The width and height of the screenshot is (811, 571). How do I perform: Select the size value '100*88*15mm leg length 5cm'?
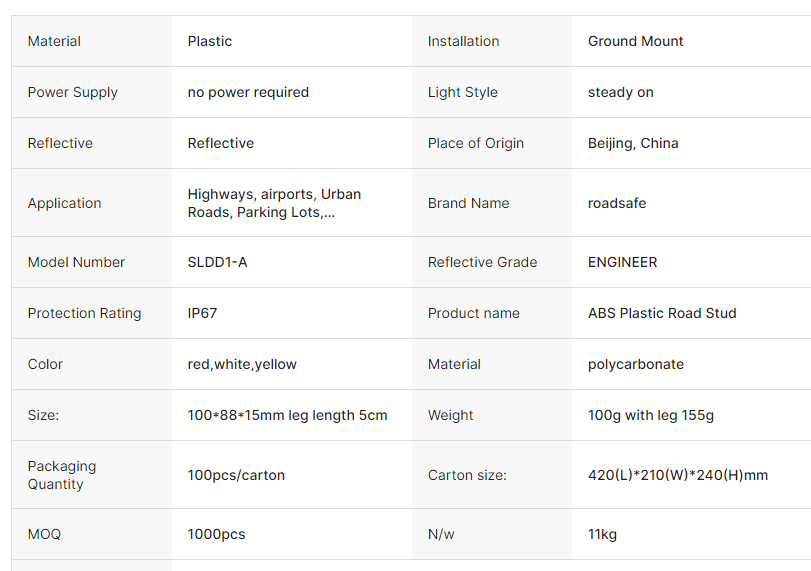[x=287, y=415]
